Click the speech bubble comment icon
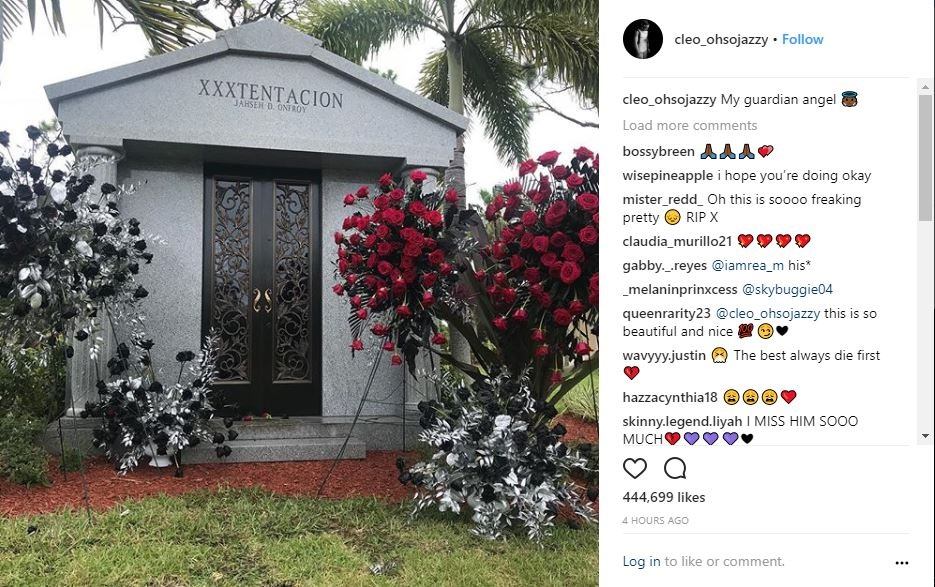This screenshot has height=587, width=935. 675,468
